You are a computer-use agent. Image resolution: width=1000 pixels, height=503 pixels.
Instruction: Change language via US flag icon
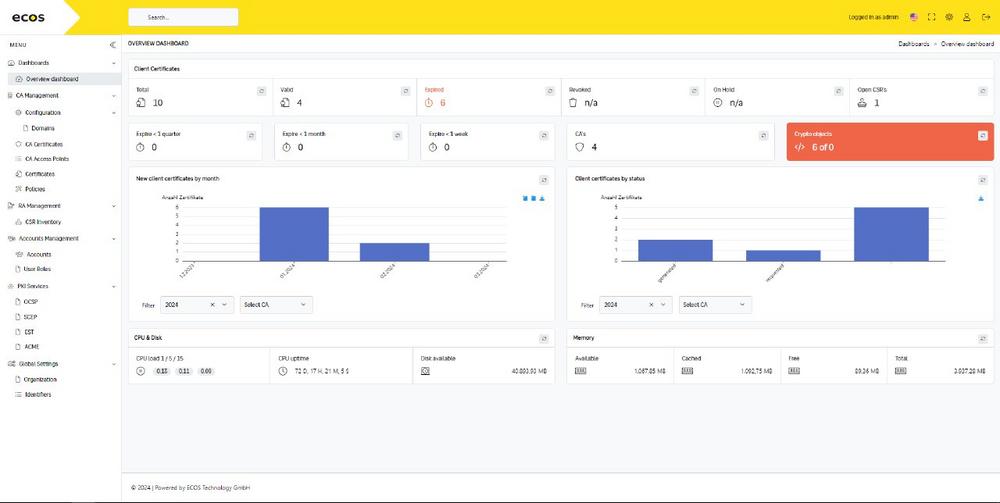click(914, 17)
